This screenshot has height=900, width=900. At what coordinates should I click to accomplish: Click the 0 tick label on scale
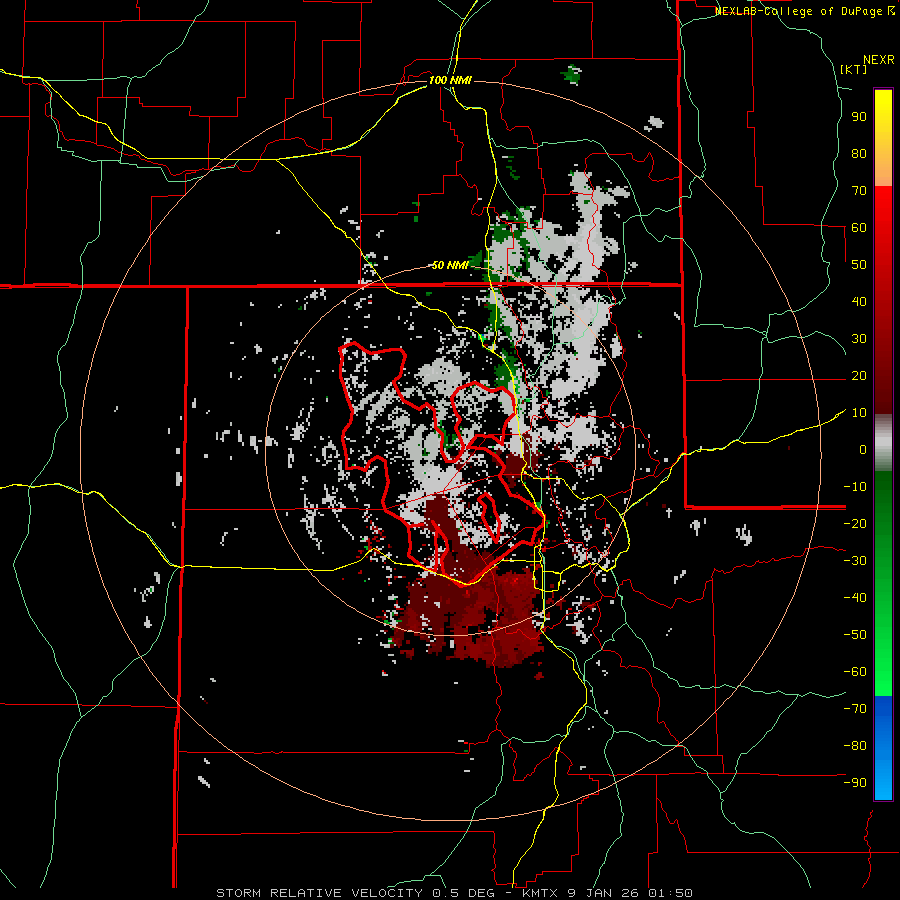coord(862,449)
